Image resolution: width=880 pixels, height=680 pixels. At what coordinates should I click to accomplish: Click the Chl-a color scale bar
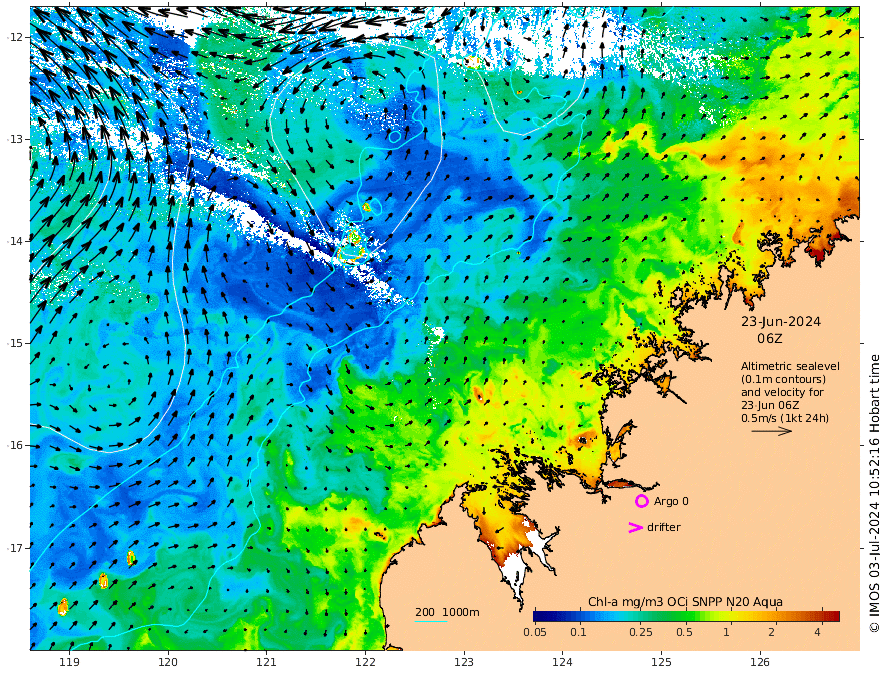pos(686,616)
